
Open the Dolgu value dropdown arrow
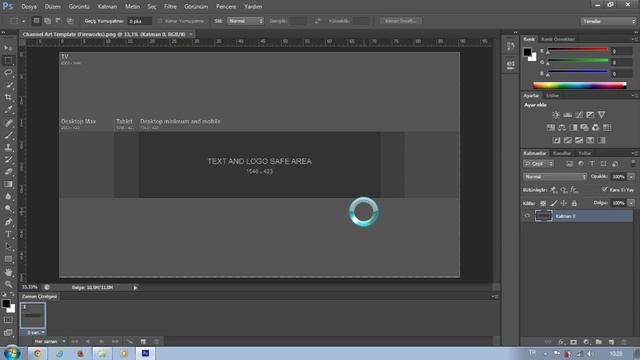click(631, 203)
